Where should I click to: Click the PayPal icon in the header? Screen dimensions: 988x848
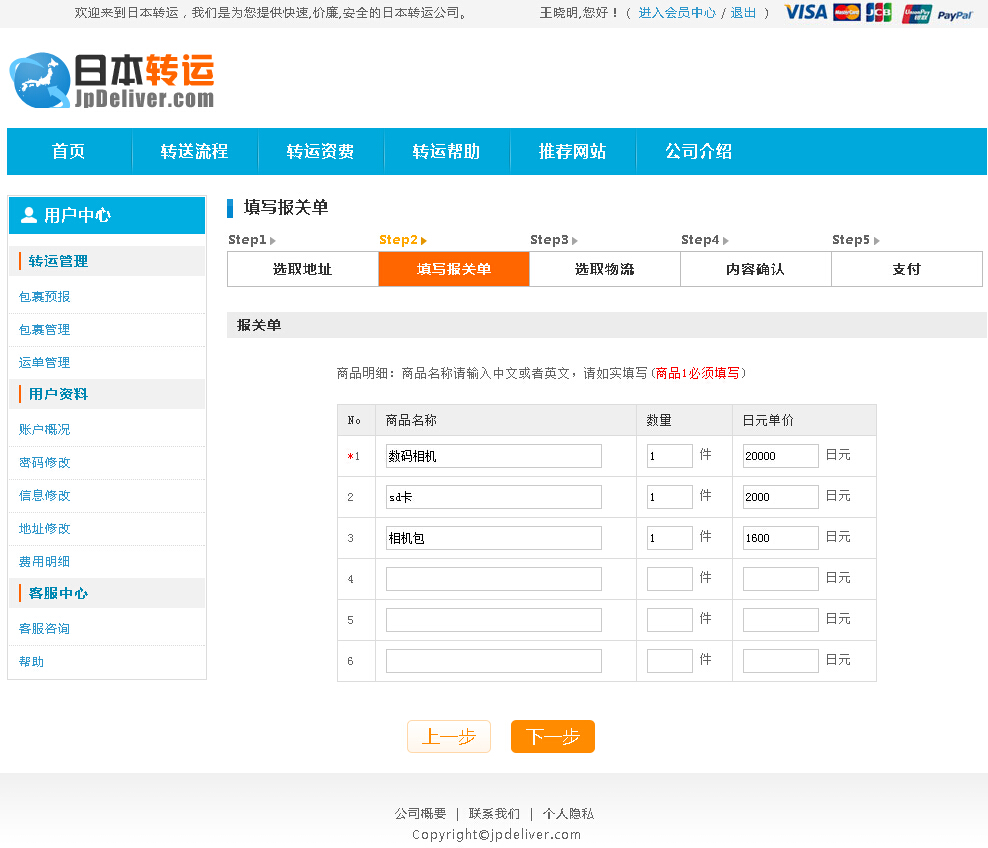click(x=957, y=15)
